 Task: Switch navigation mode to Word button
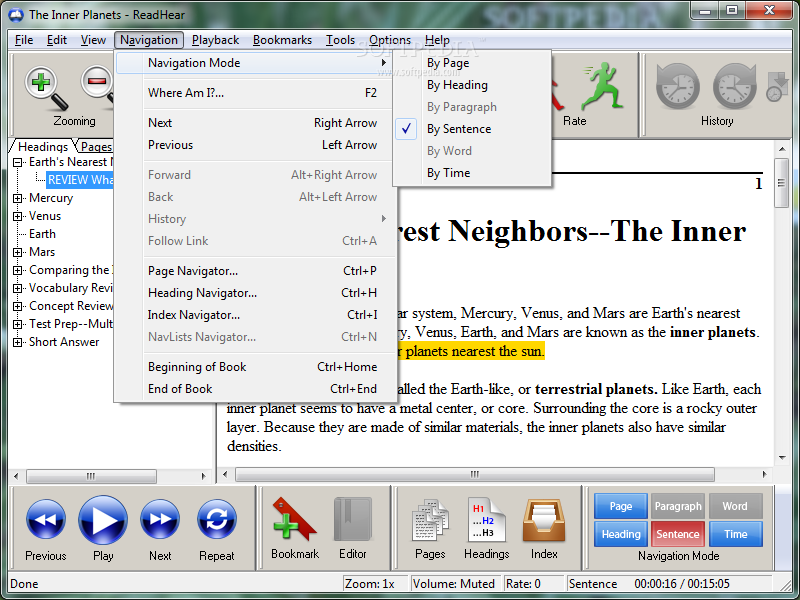click(x=735, y=506)
